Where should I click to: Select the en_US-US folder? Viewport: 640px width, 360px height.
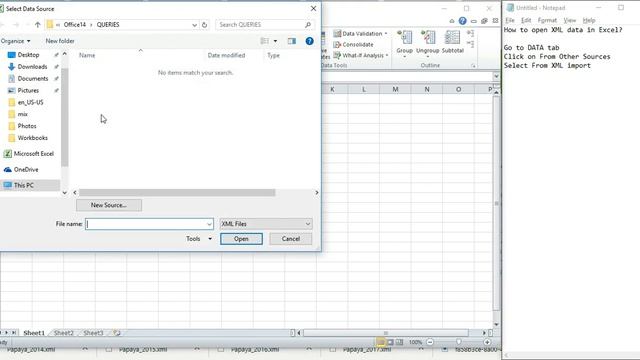tap(30, 102)
